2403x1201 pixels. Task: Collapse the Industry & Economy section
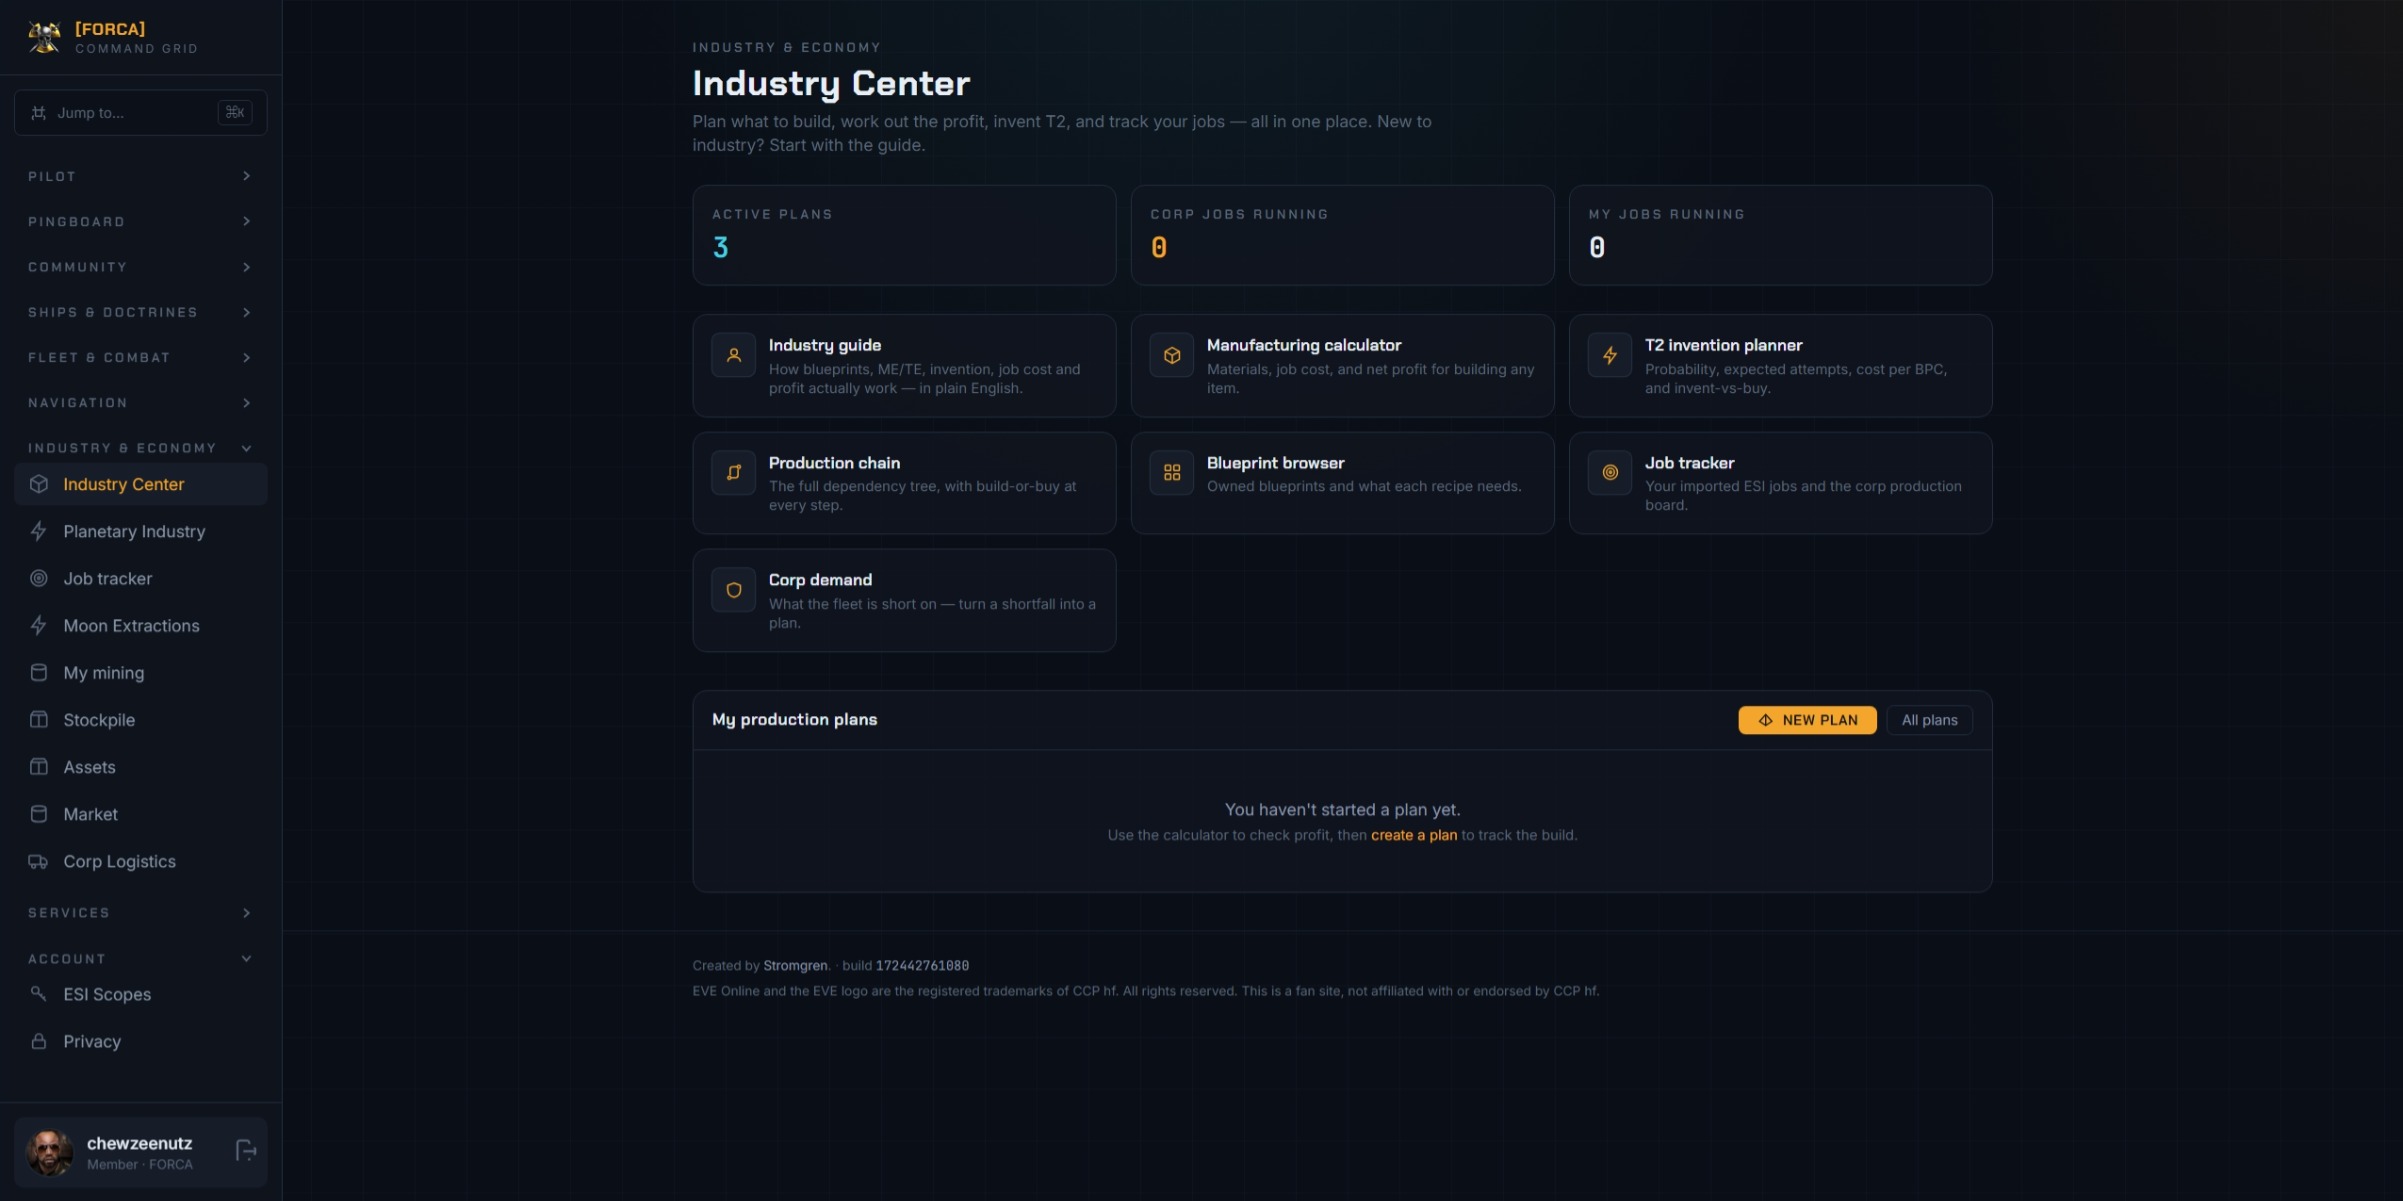140,448
